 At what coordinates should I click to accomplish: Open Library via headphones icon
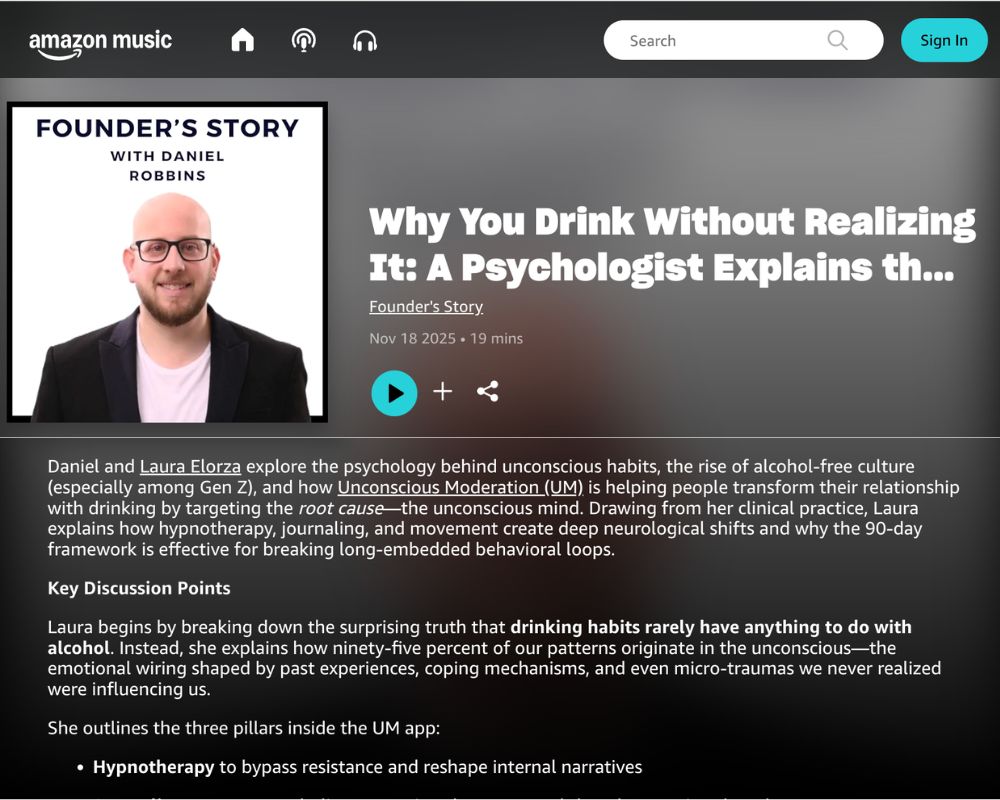tap(365, 41)
